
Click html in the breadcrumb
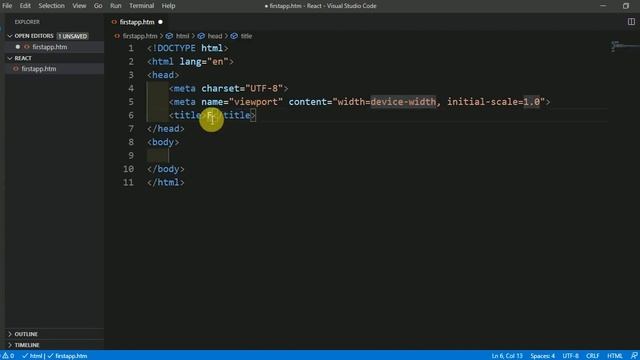pyautogui.click(x=182, y=36)
